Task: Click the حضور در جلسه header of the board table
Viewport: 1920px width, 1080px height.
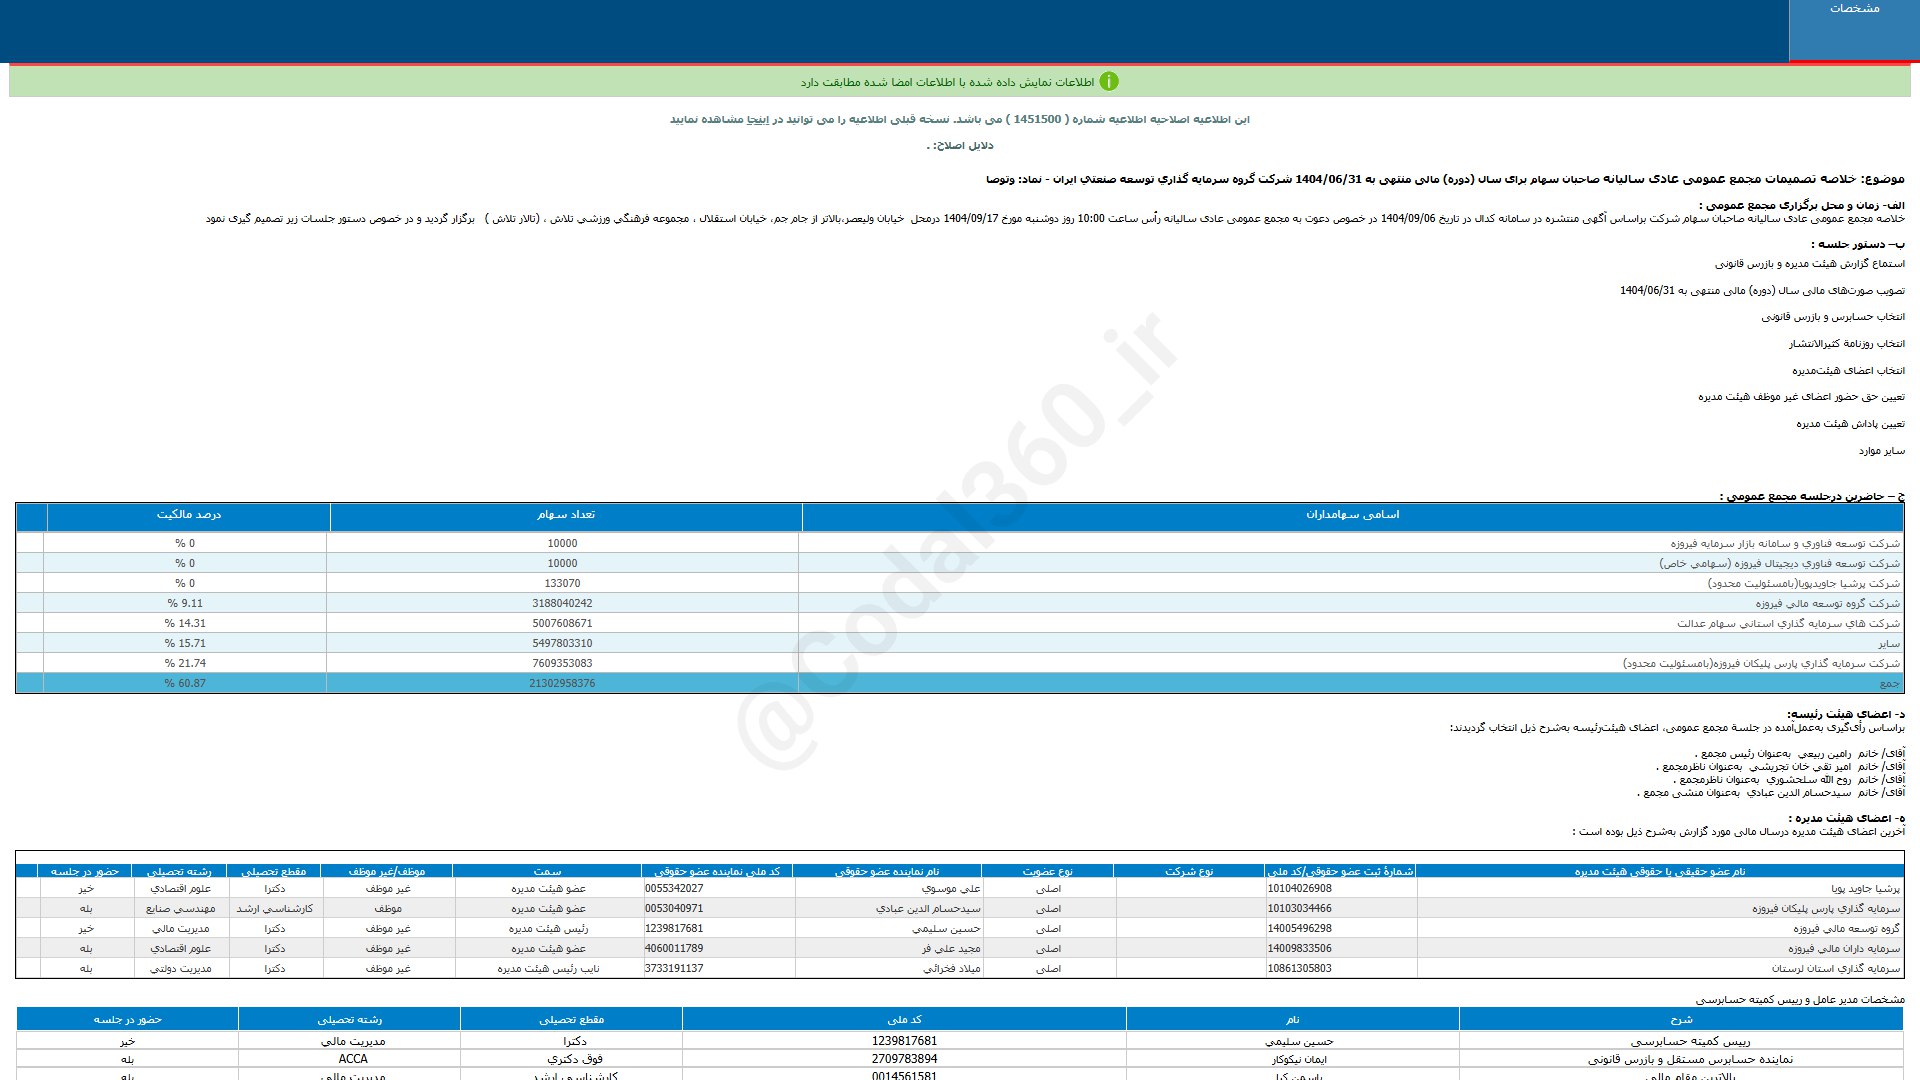Action: pyautogui.click(x=84, y=872)
